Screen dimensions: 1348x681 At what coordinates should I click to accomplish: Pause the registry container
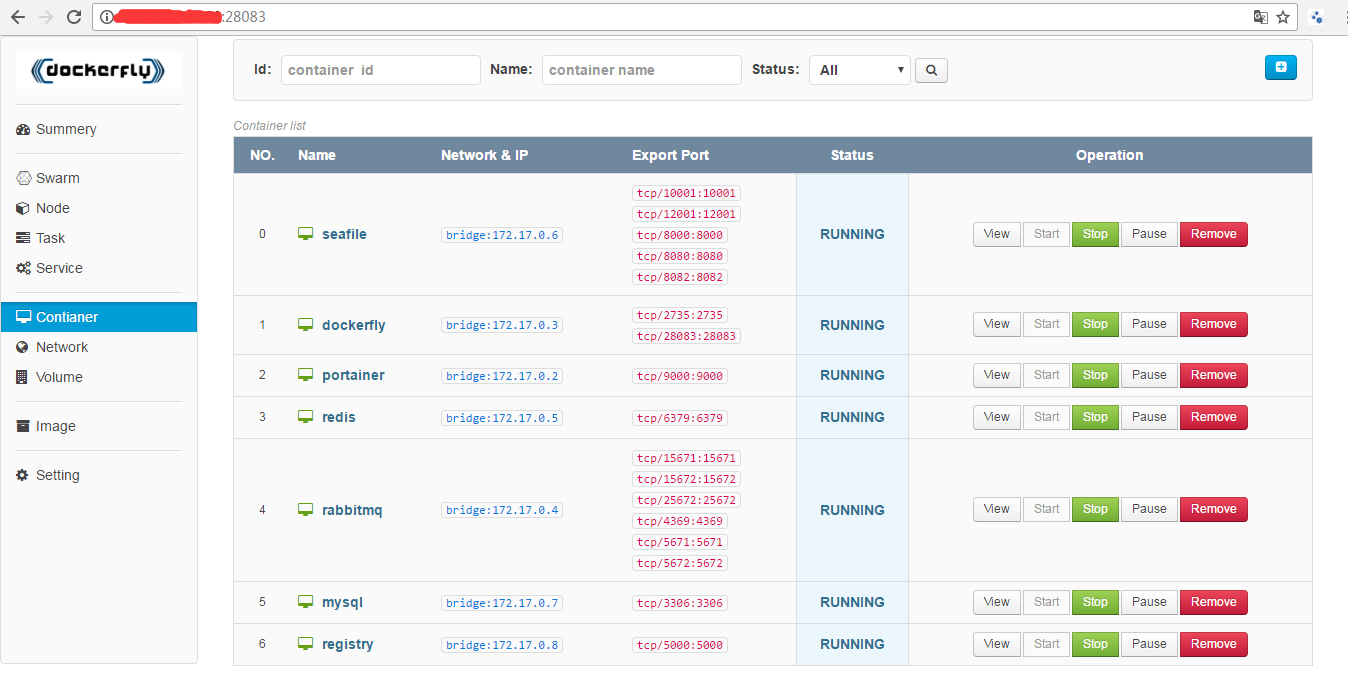tap(1149, 644)
